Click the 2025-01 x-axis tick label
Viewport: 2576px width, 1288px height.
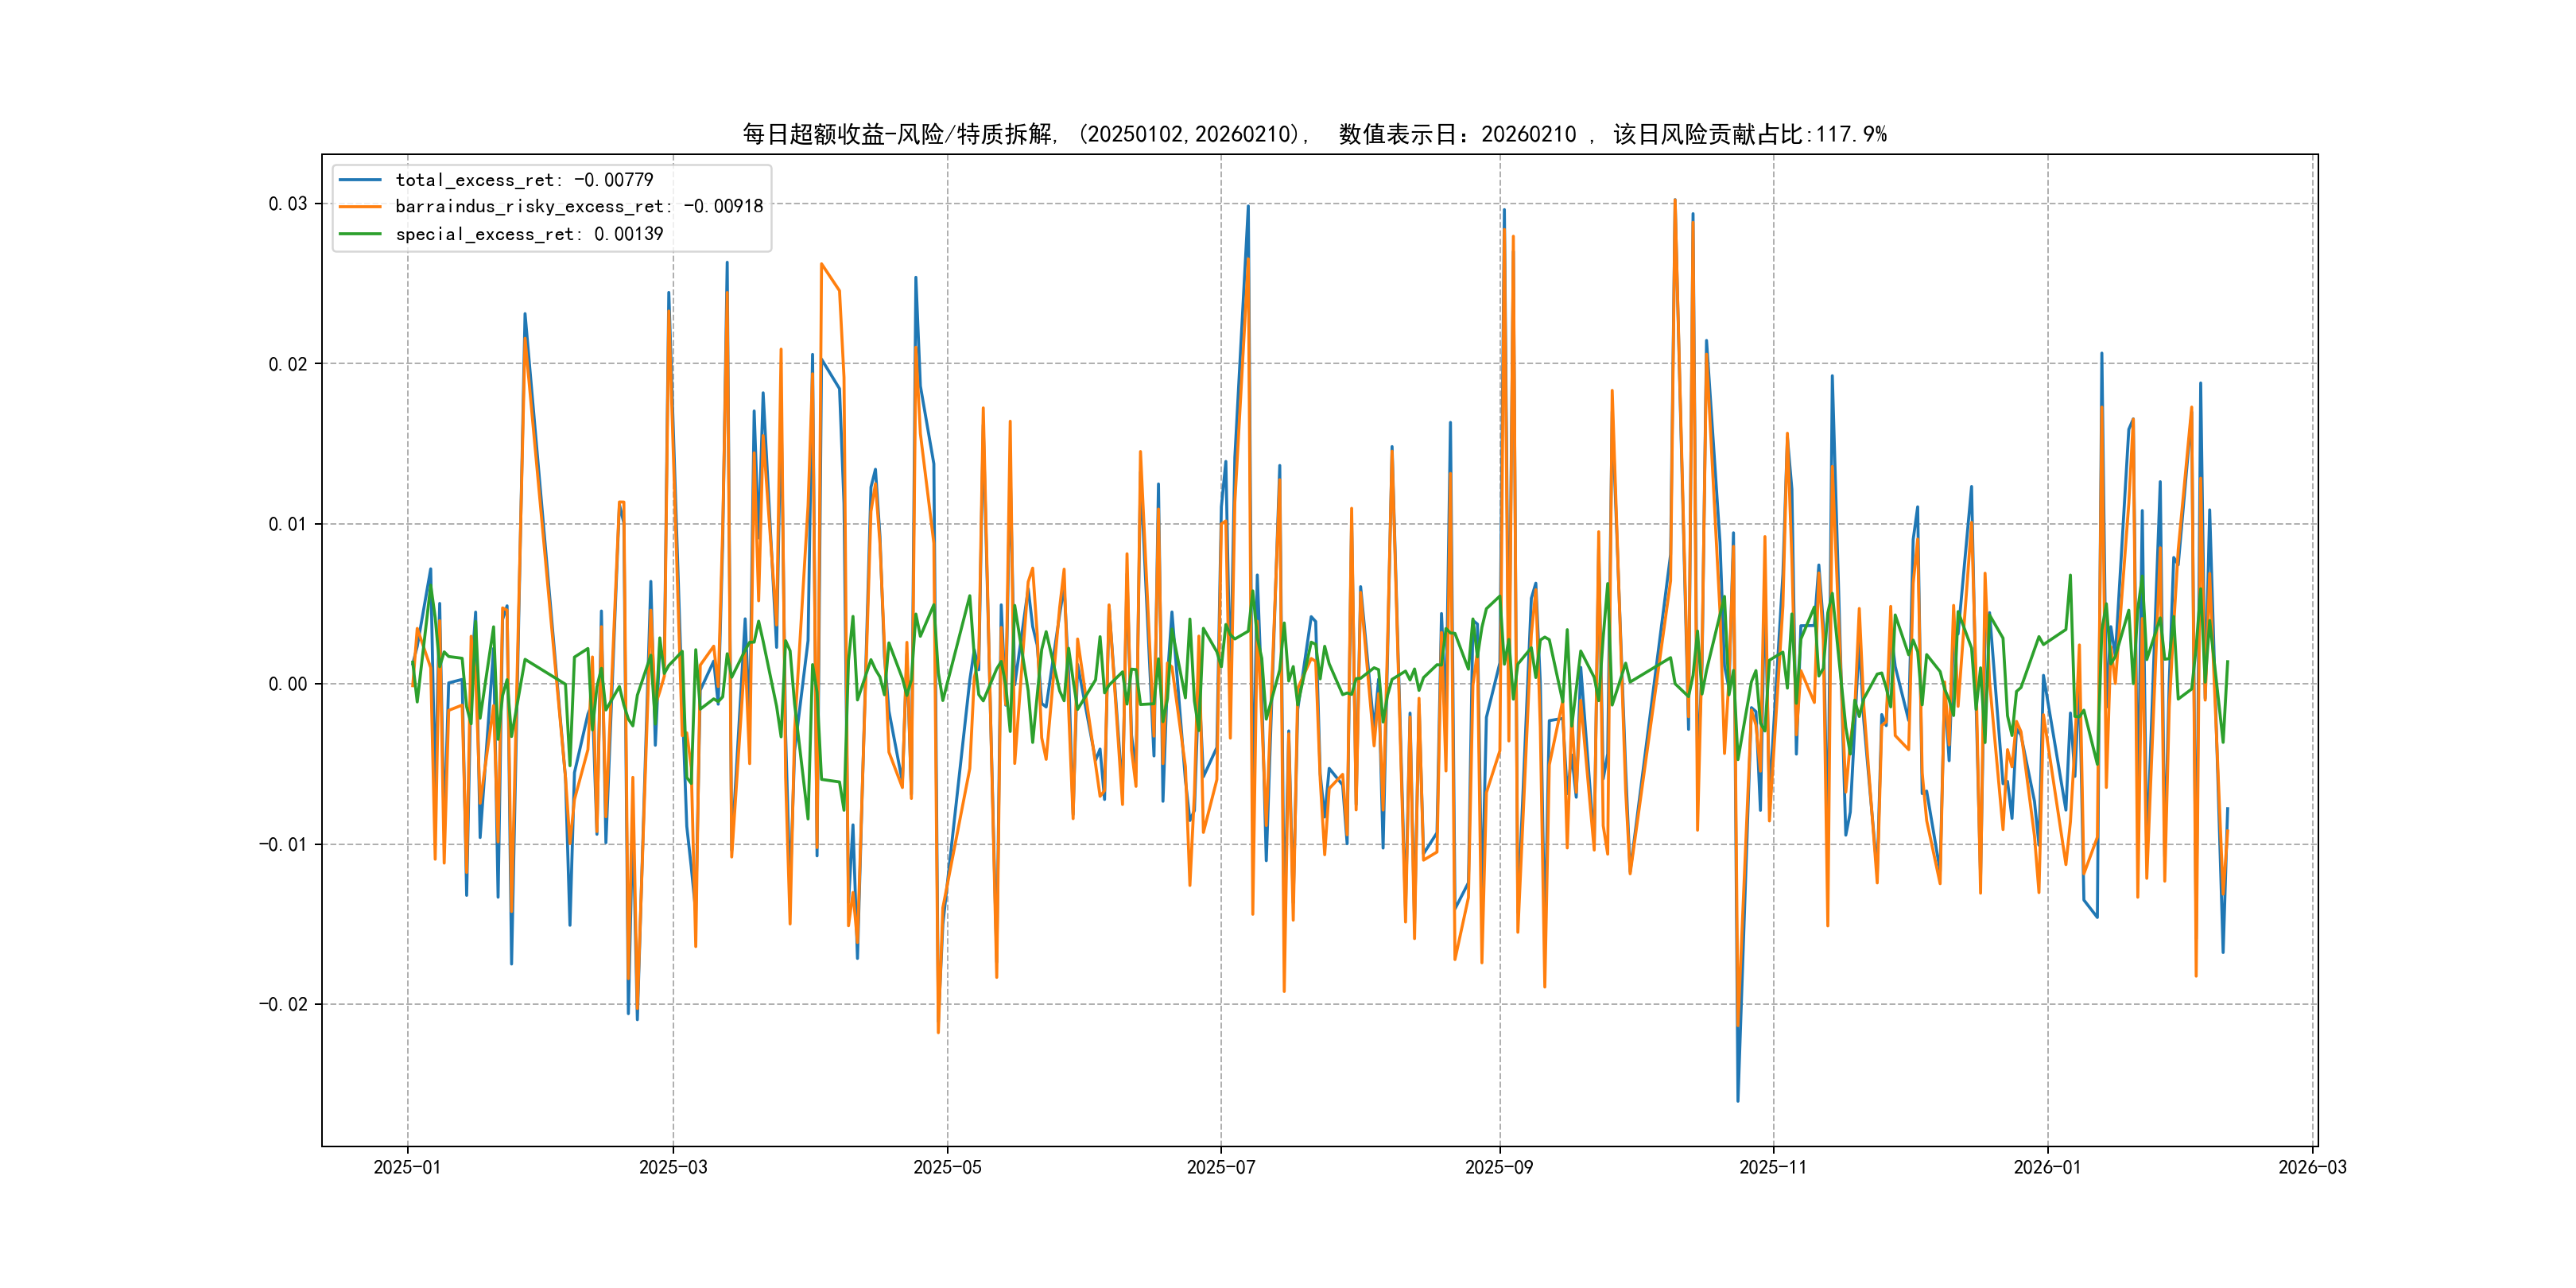click(407, 1167)
